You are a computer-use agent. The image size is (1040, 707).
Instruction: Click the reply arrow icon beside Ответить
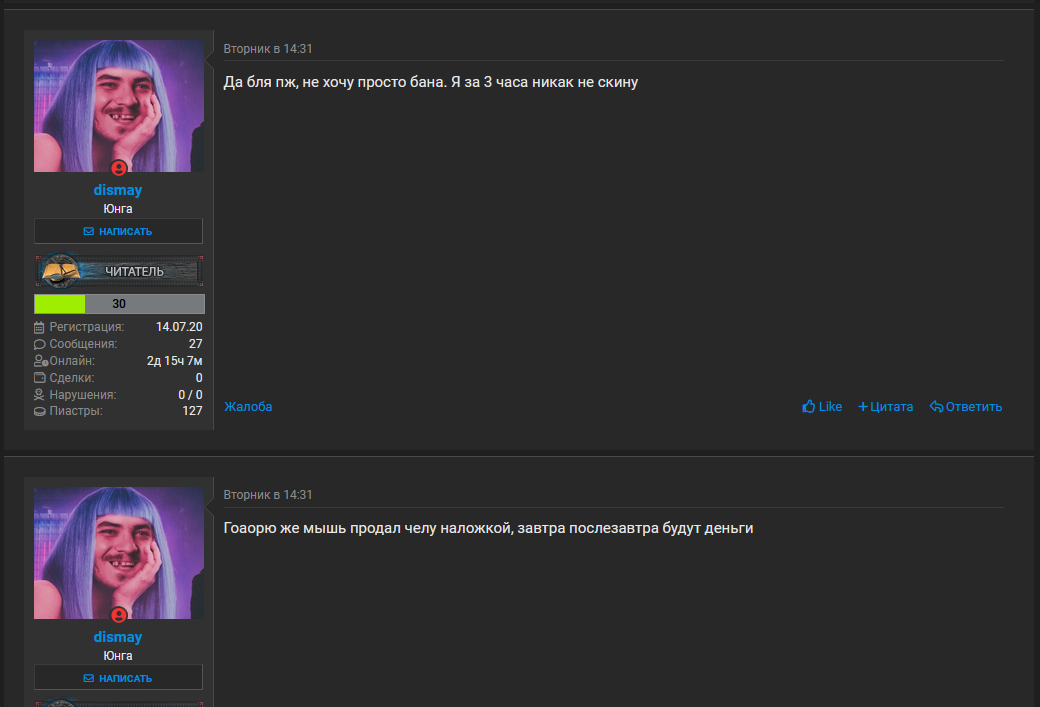point(937,407)
